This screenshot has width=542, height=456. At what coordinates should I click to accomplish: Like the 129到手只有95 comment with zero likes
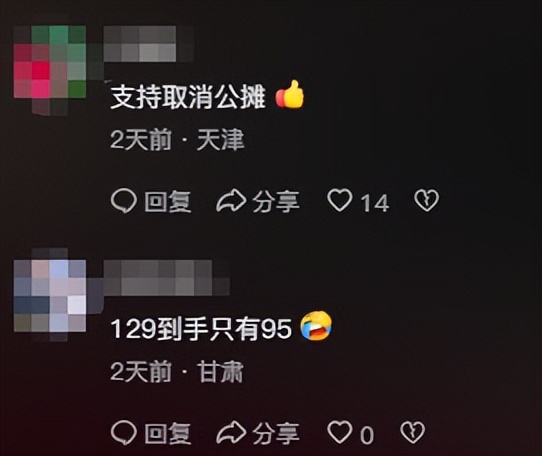coord(340,432)
